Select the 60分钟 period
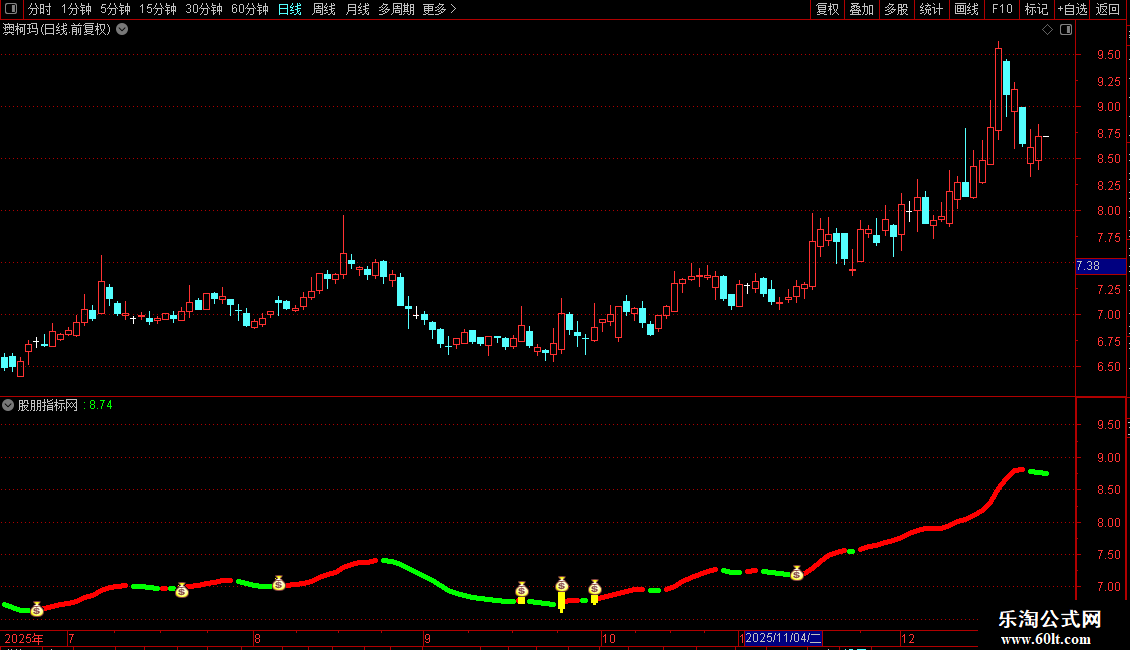 click(250, 9)
